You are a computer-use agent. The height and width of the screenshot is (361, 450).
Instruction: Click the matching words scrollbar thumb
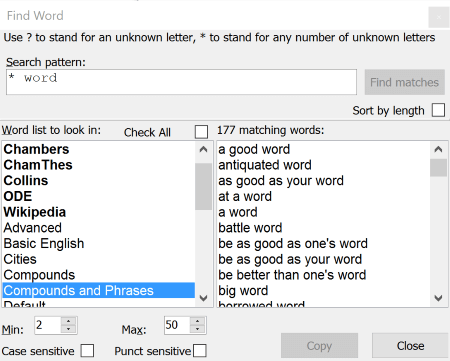point(438,168)
